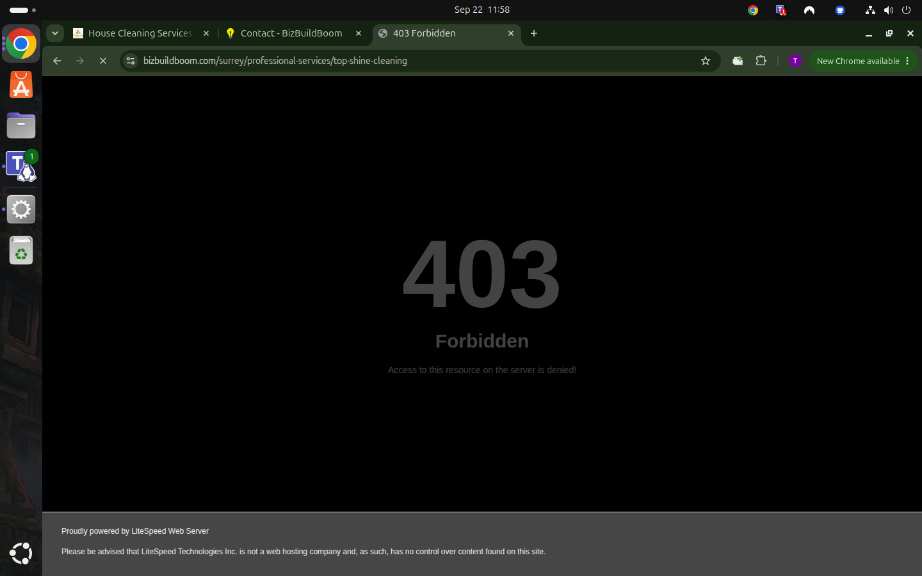Open the Chrome profile avatar
This screenshot has height=576, width=922.
pos(795,61)
